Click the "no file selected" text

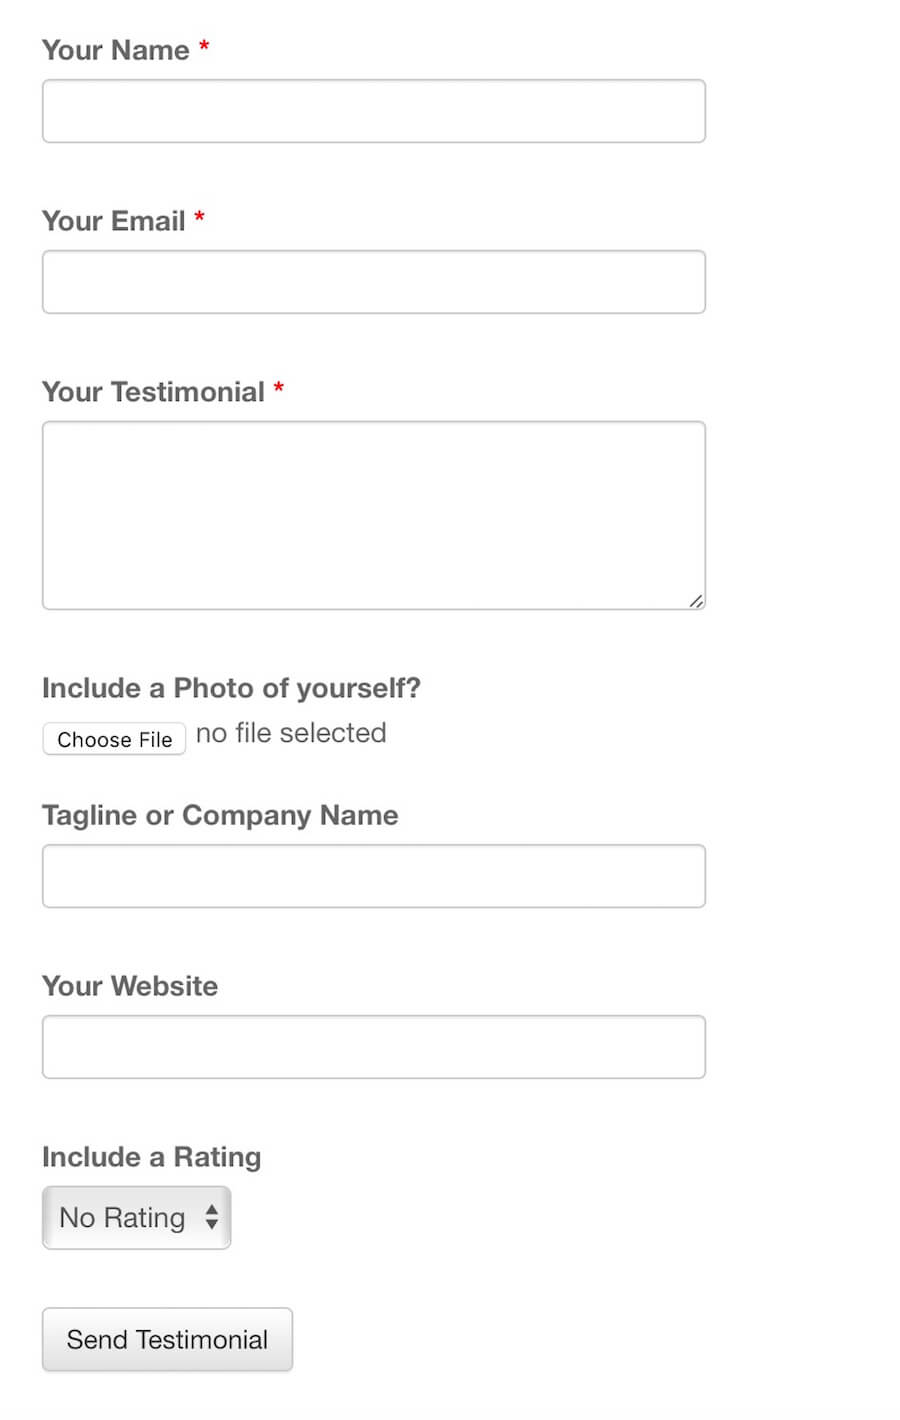pos(291,733)
